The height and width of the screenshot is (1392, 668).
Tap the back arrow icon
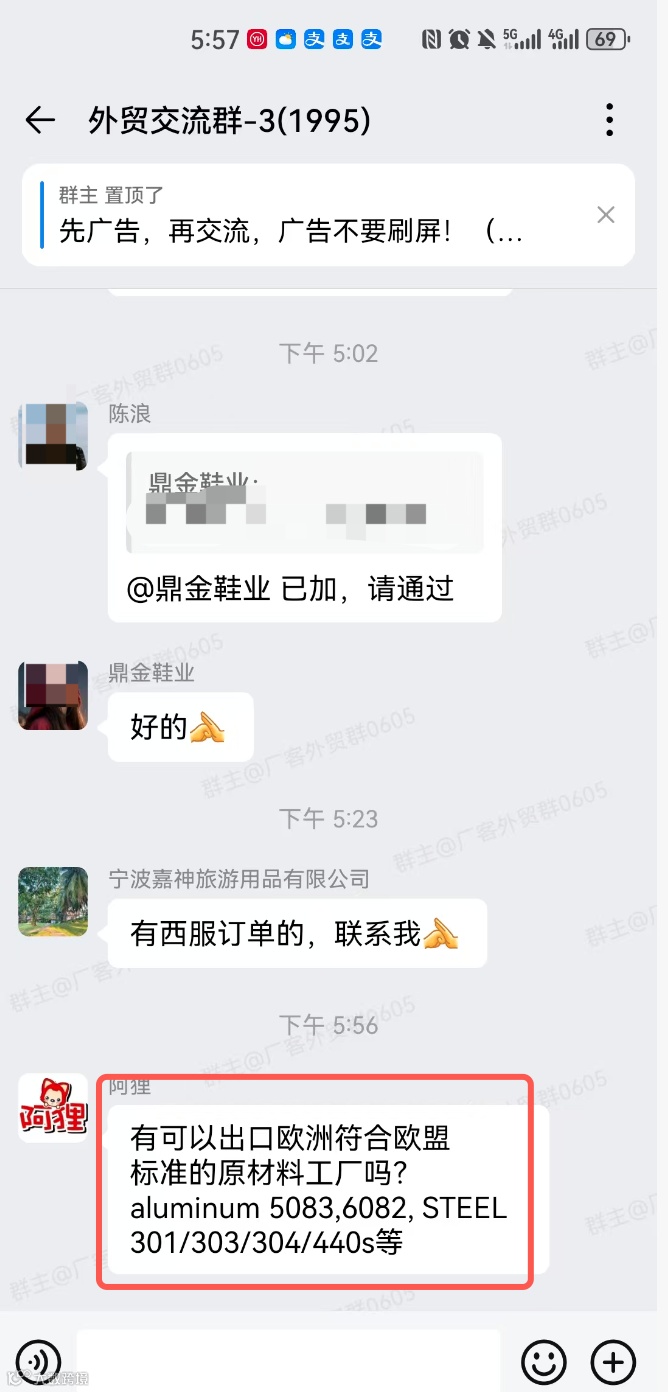point(40,121)
